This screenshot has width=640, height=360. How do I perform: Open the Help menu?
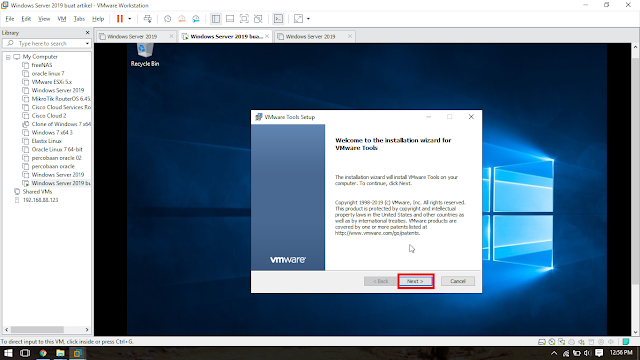click(x=98, y=19)
